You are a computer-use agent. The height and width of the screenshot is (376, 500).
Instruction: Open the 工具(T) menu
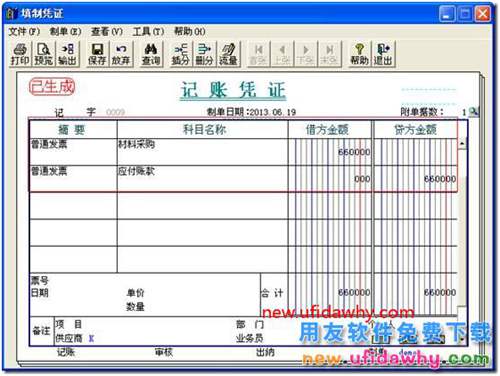point(148,31)
